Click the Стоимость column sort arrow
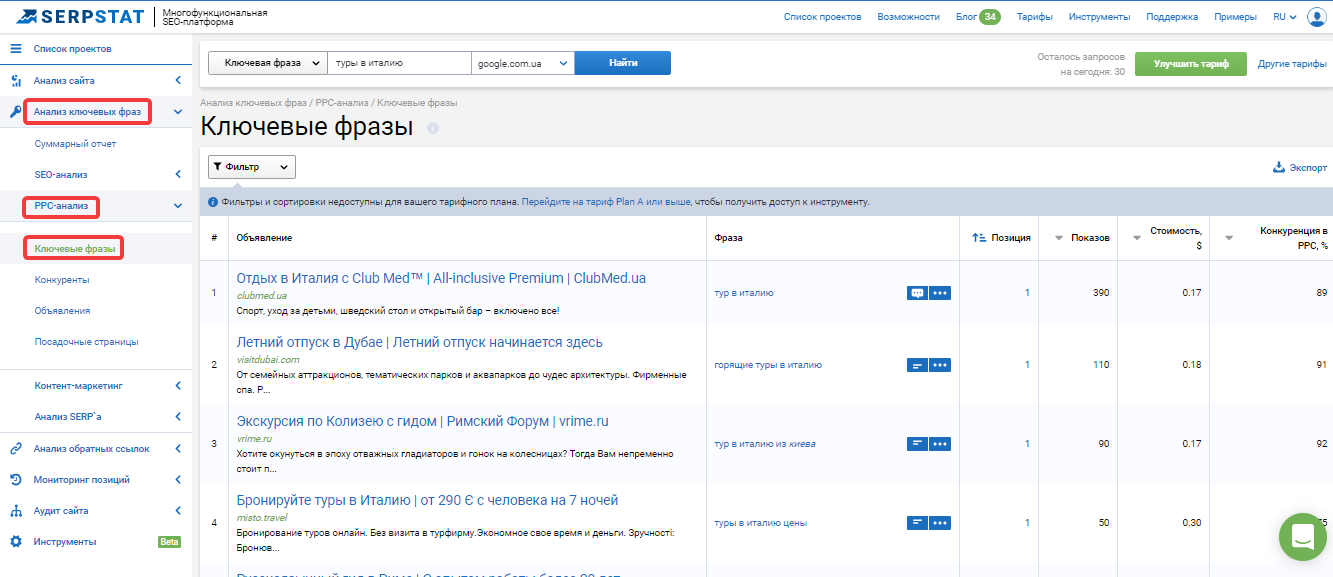Viewport: 1333px width, 577px height. point(1136,238)
